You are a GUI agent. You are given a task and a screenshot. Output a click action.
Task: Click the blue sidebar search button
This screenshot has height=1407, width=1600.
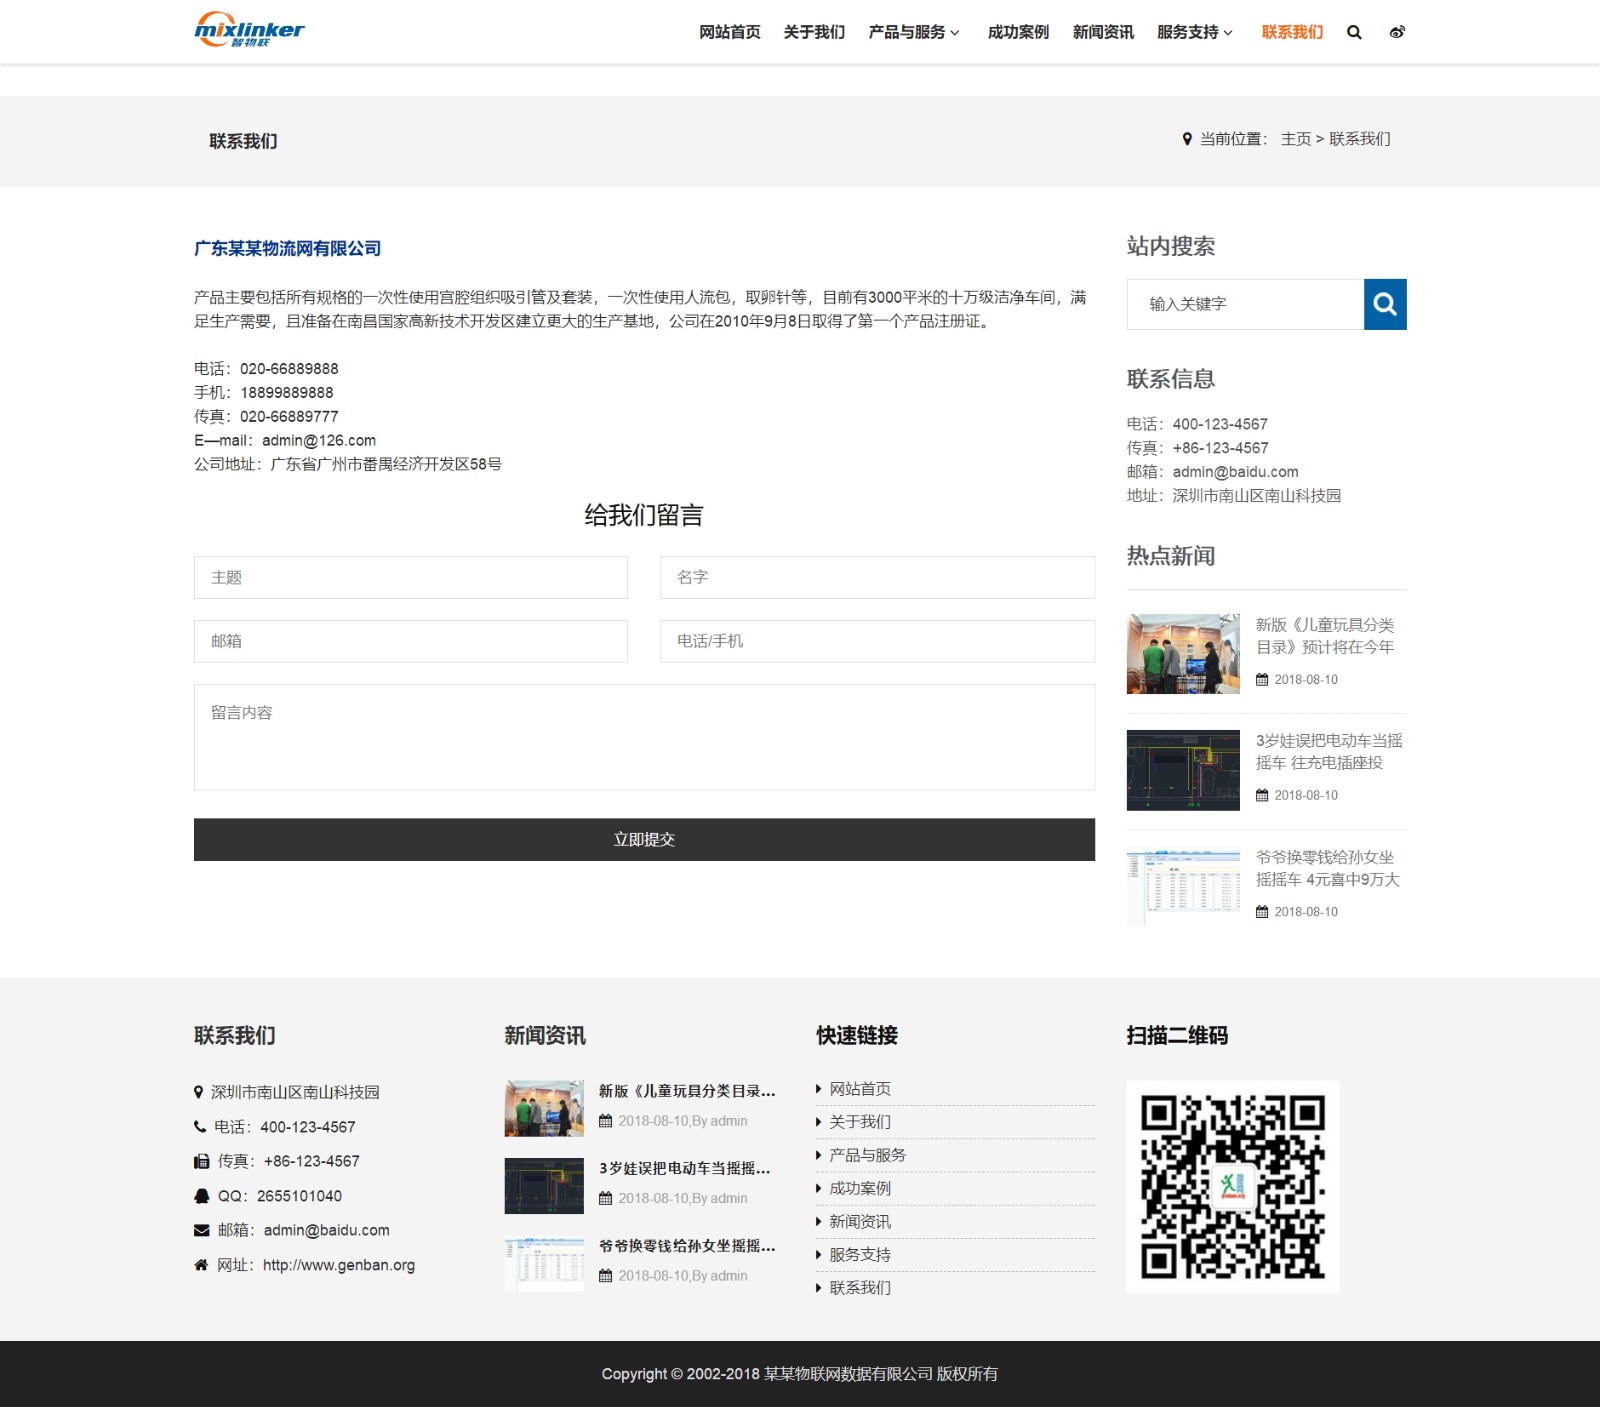pyautogui.click(x=1384, y=304)
